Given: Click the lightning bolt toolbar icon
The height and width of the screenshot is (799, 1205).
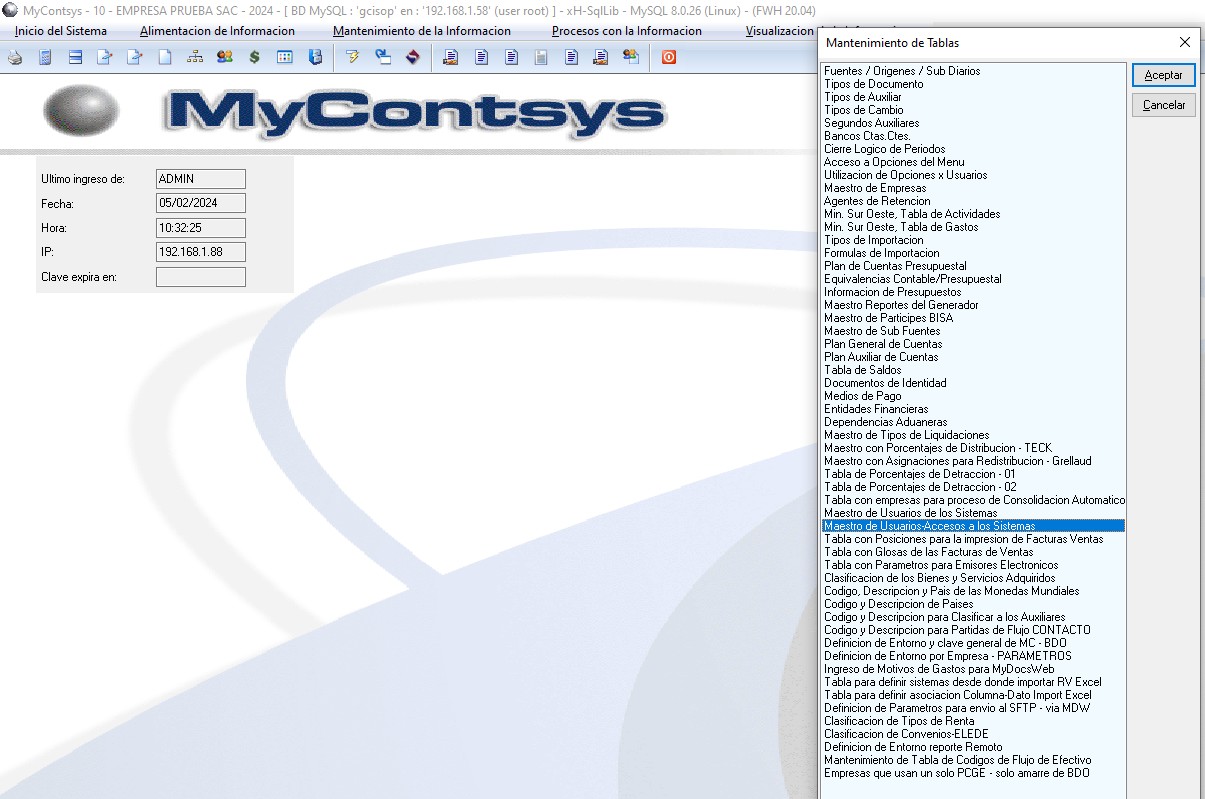Looking at the screenshot, I should click(352, 57).
